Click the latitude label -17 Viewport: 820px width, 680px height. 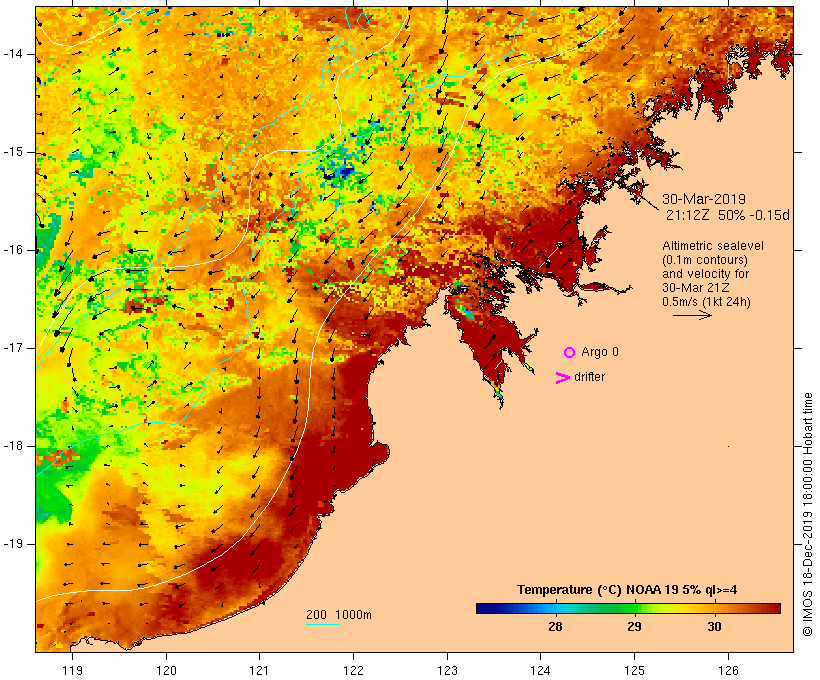click(14, 348)
